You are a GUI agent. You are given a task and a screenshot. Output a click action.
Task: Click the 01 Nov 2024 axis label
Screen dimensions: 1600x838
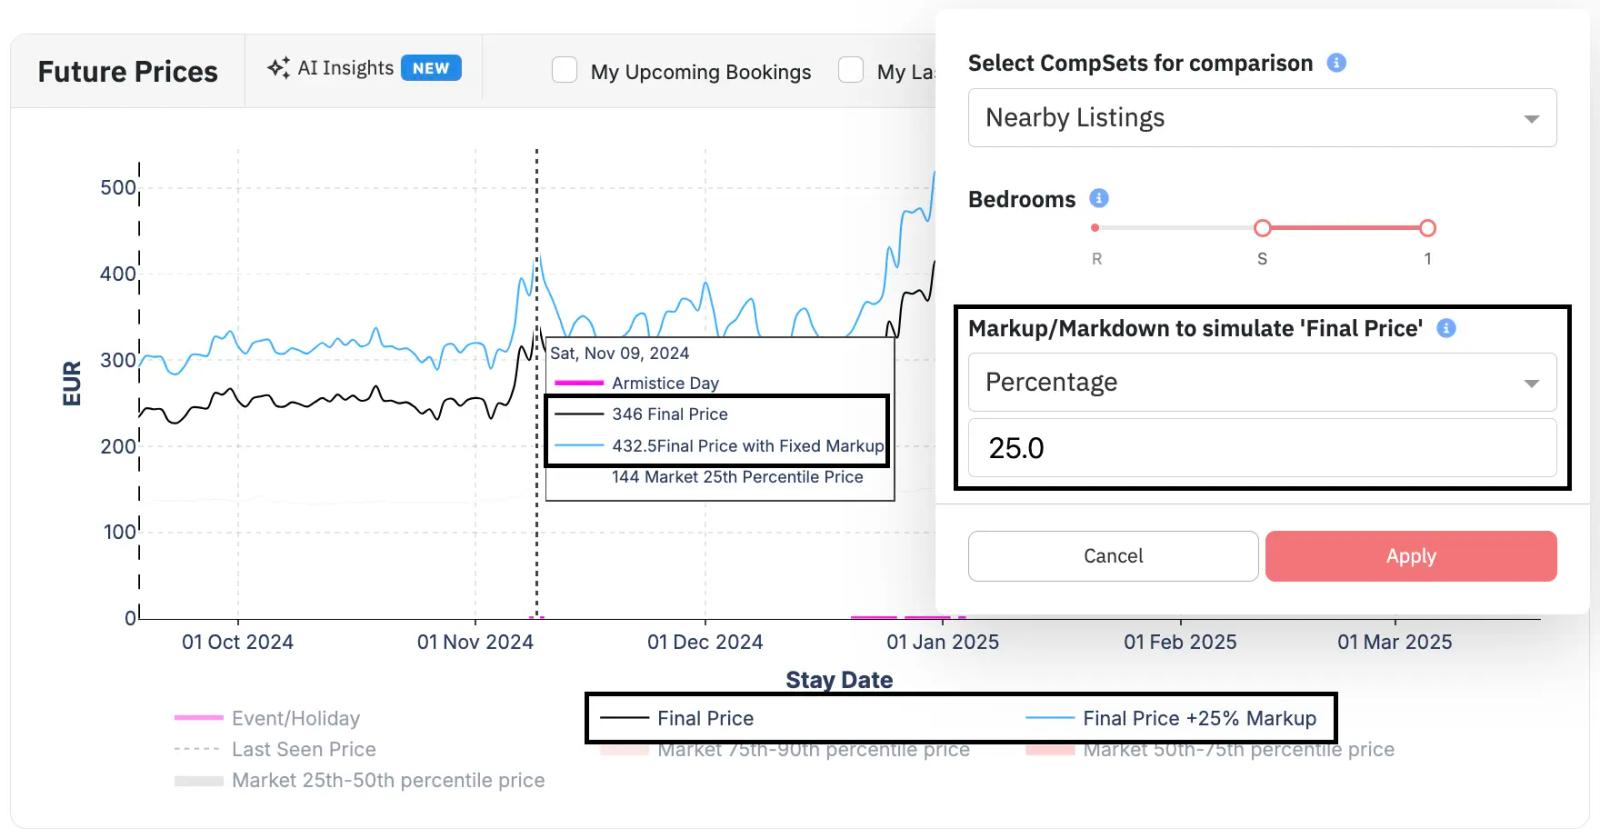(475, 642)
